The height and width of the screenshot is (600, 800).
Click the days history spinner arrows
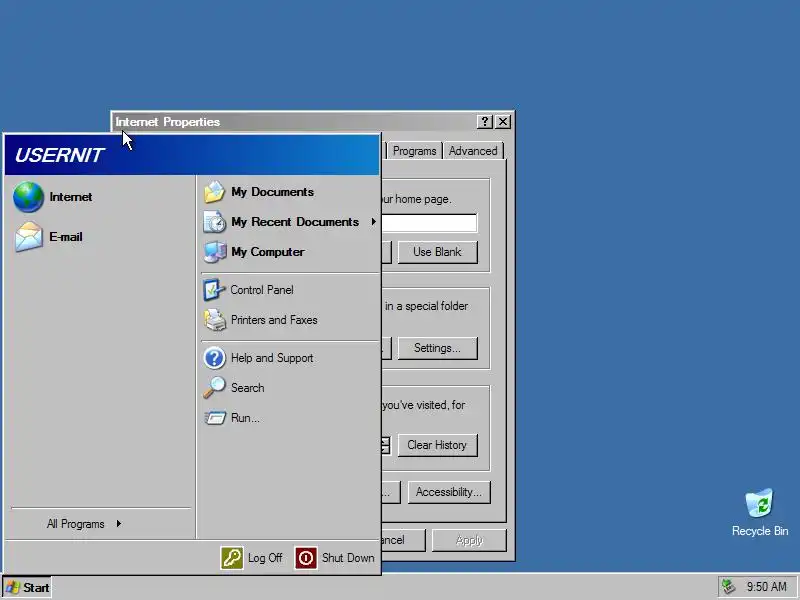(386, 445)
